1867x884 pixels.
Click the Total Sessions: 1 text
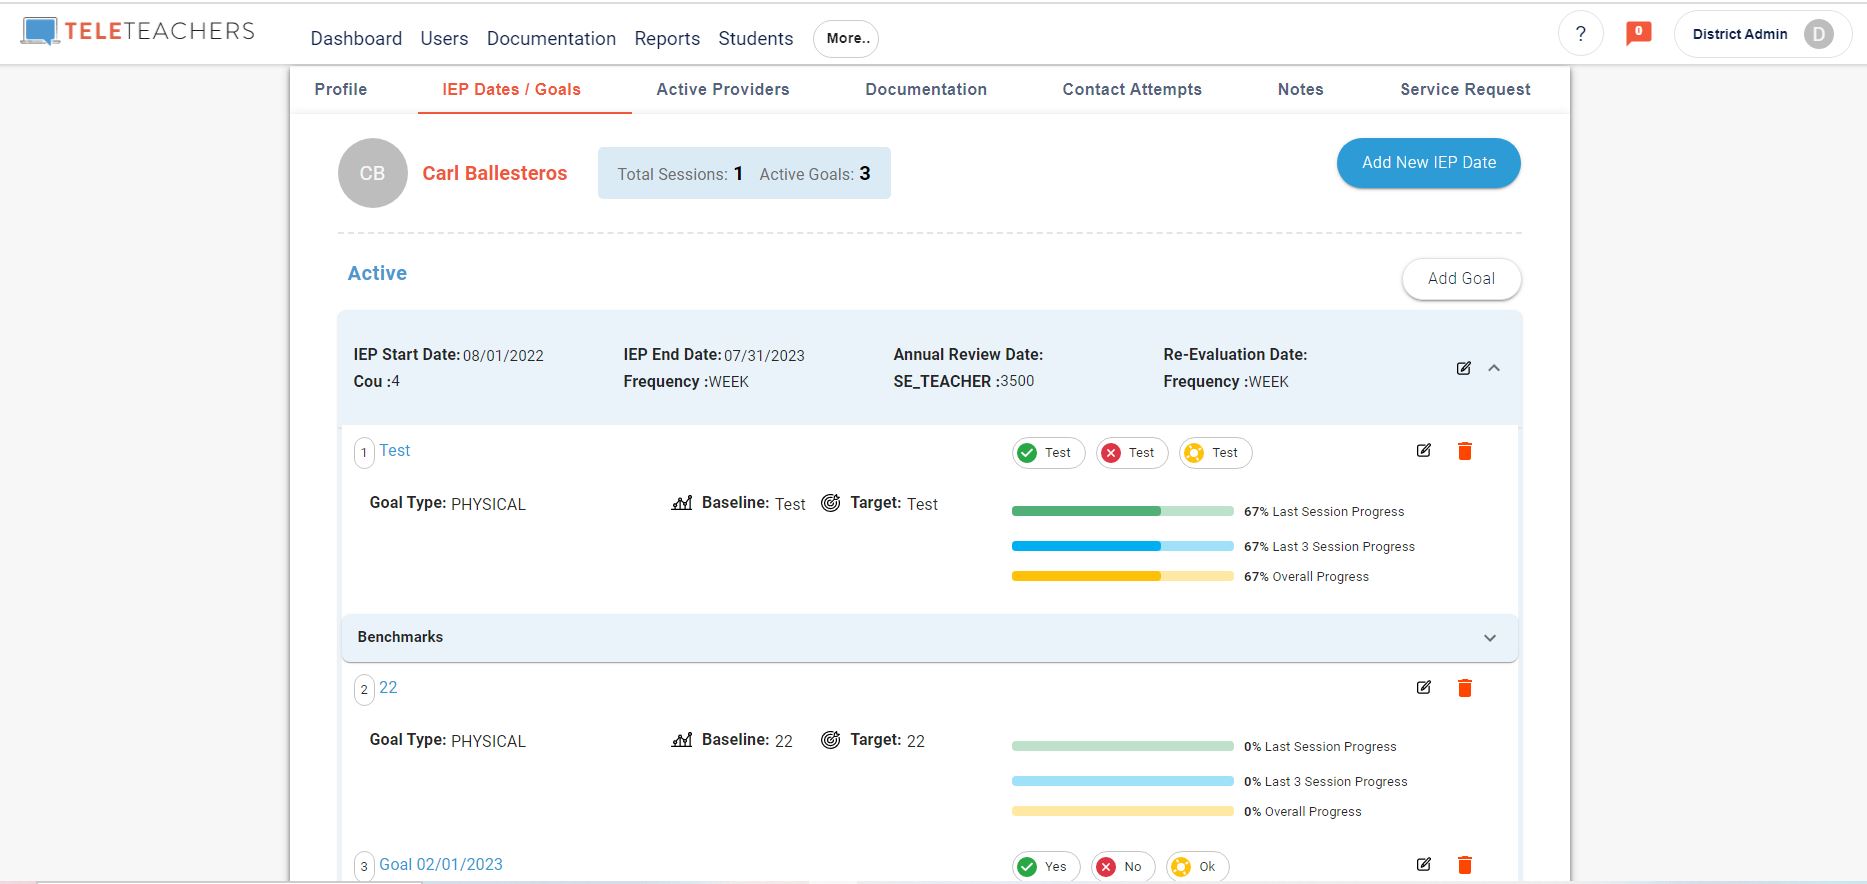coord(680,174)
